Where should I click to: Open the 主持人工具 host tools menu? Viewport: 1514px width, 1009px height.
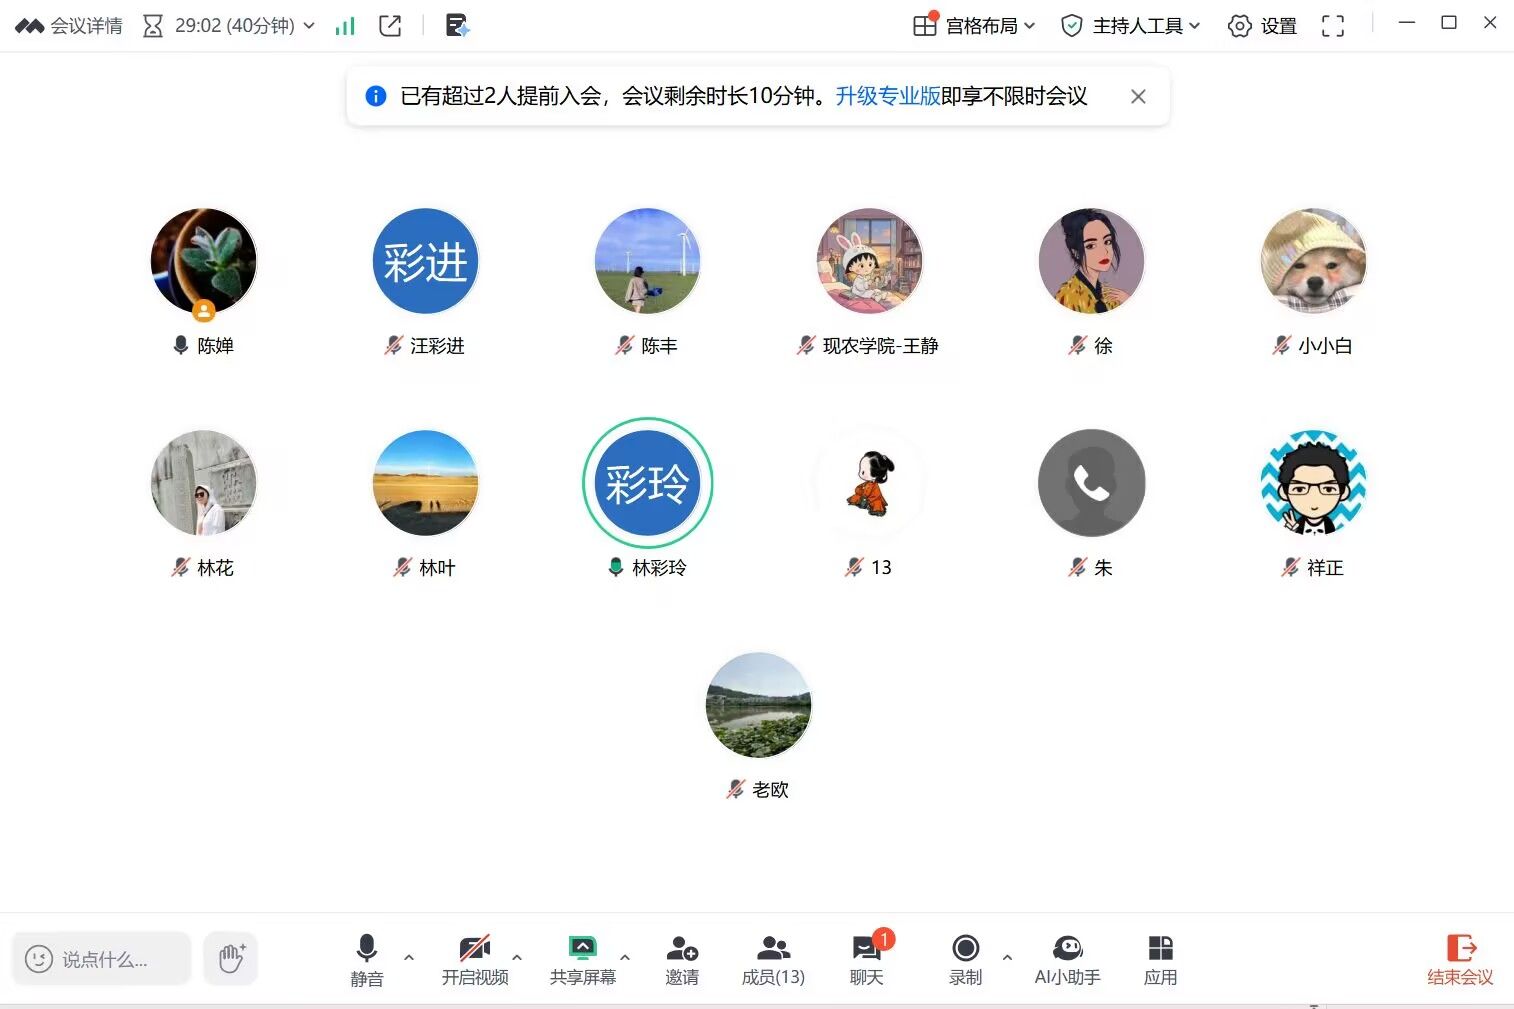[1130, 26]
